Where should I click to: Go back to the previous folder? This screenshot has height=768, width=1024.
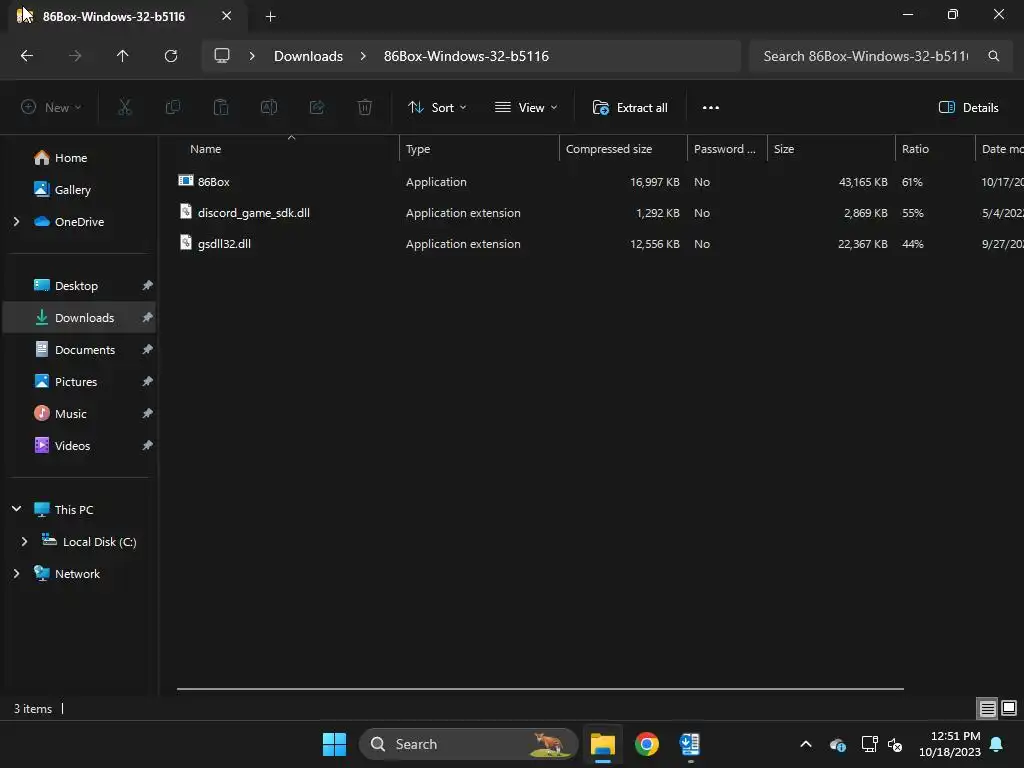pos(27,56)
